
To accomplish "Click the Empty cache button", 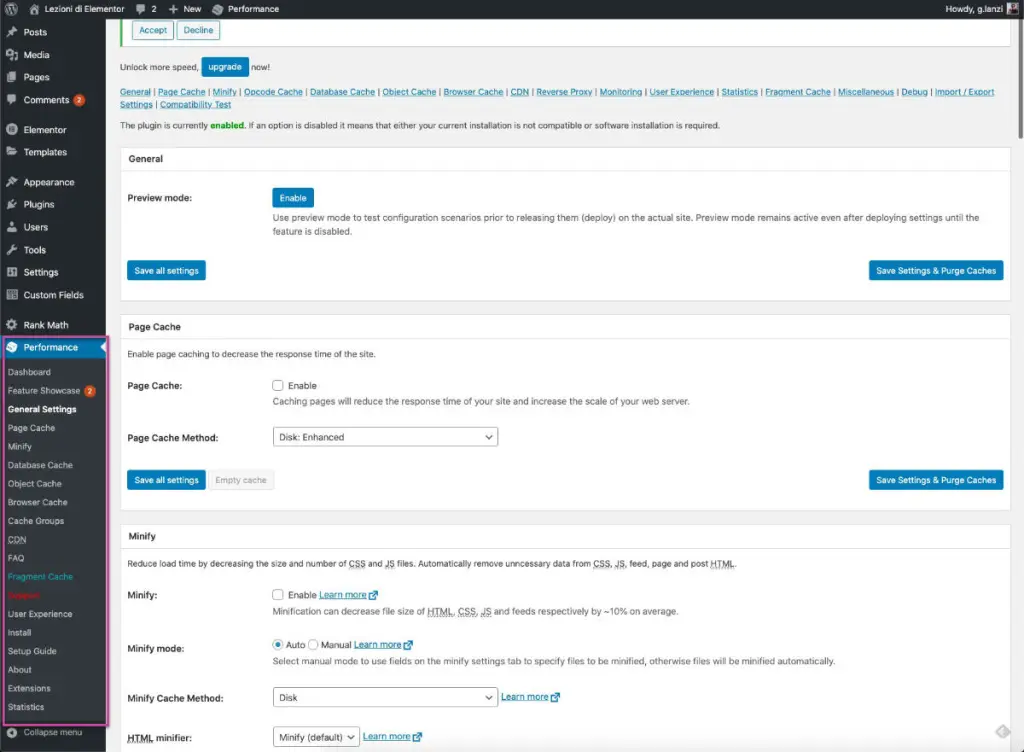I will point(241,480).
